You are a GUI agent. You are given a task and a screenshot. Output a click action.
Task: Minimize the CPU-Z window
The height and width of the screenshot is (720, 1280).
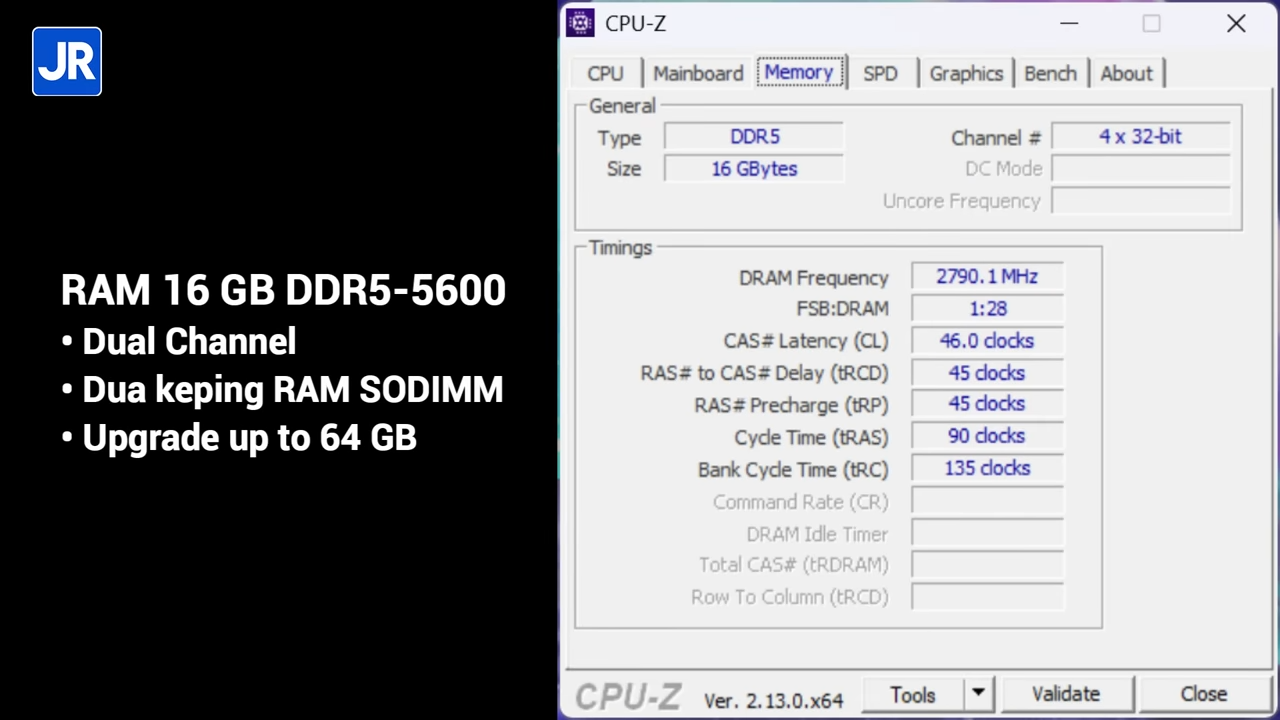click(x=1069, y=23)
